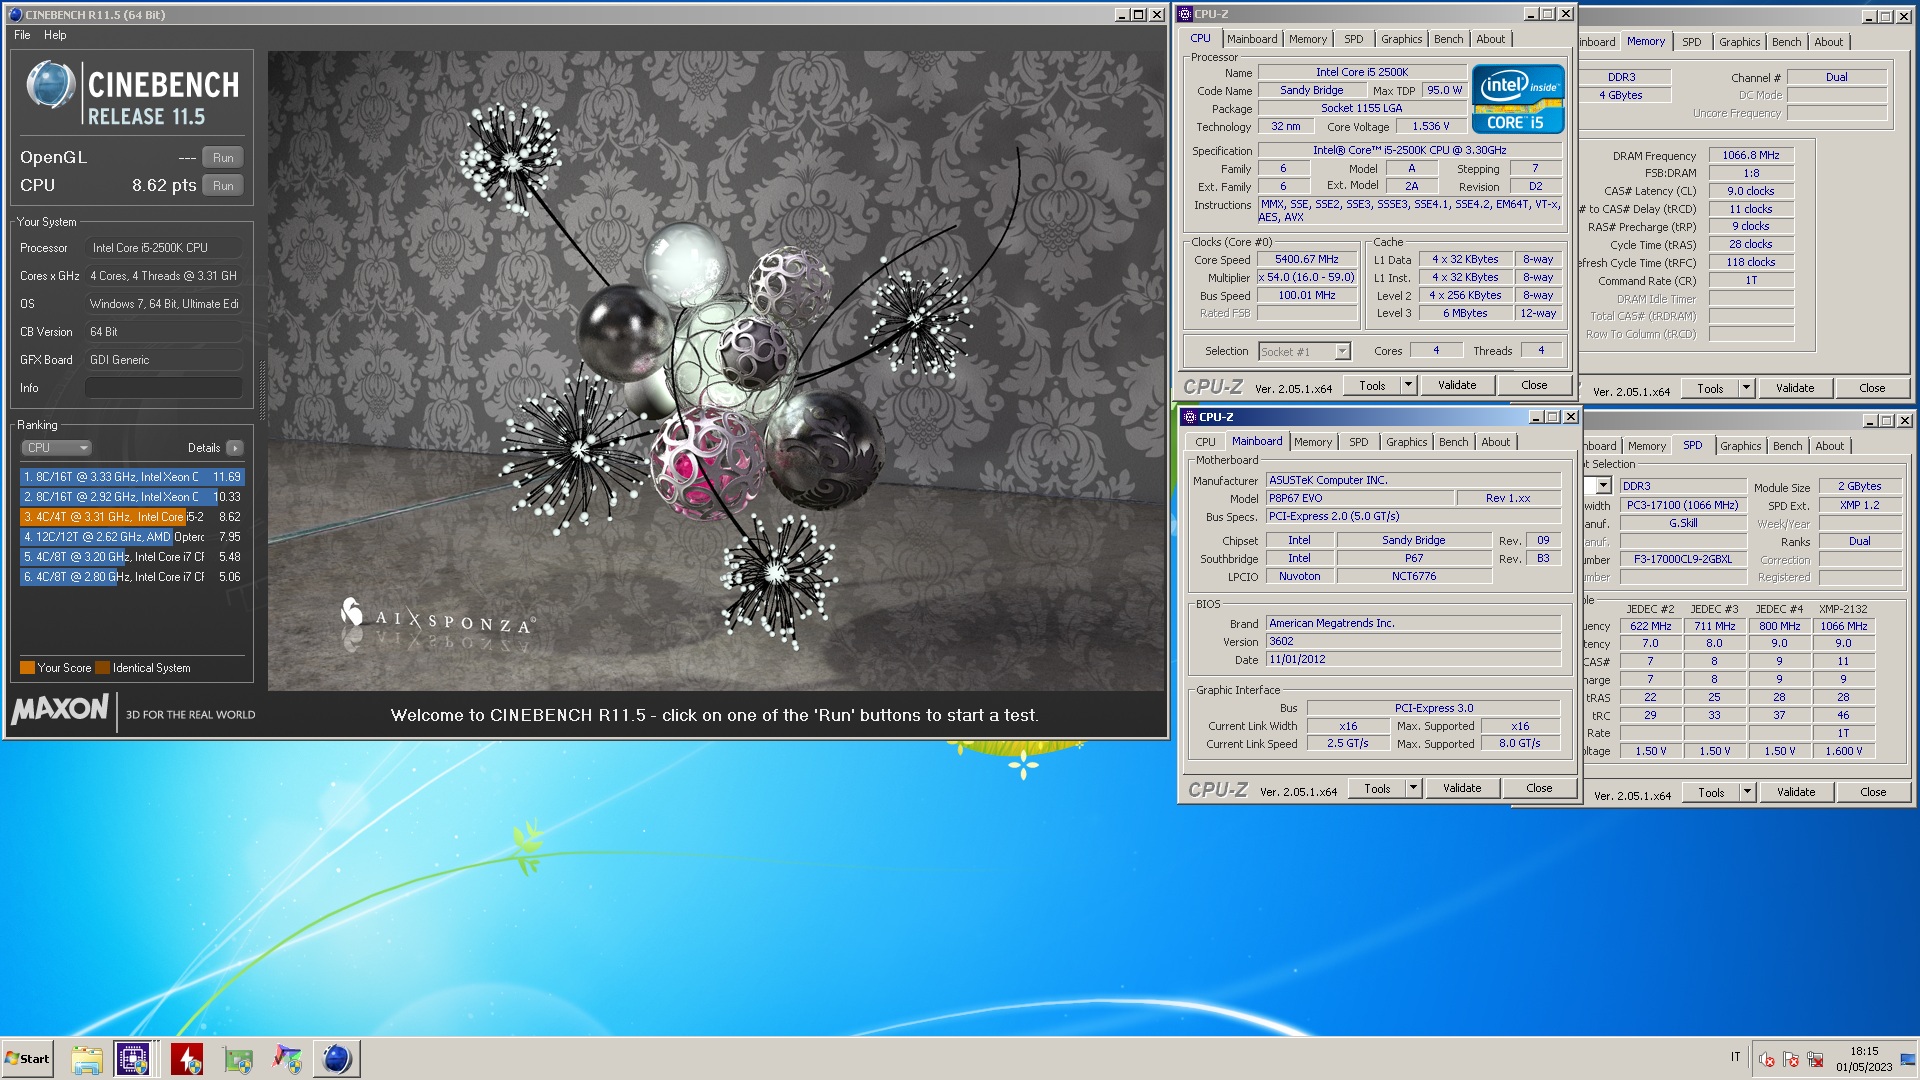Click the Show Desktop icon in the tray
This screenshot has height=1080, width=1920.
(x=1908, y=1059)
